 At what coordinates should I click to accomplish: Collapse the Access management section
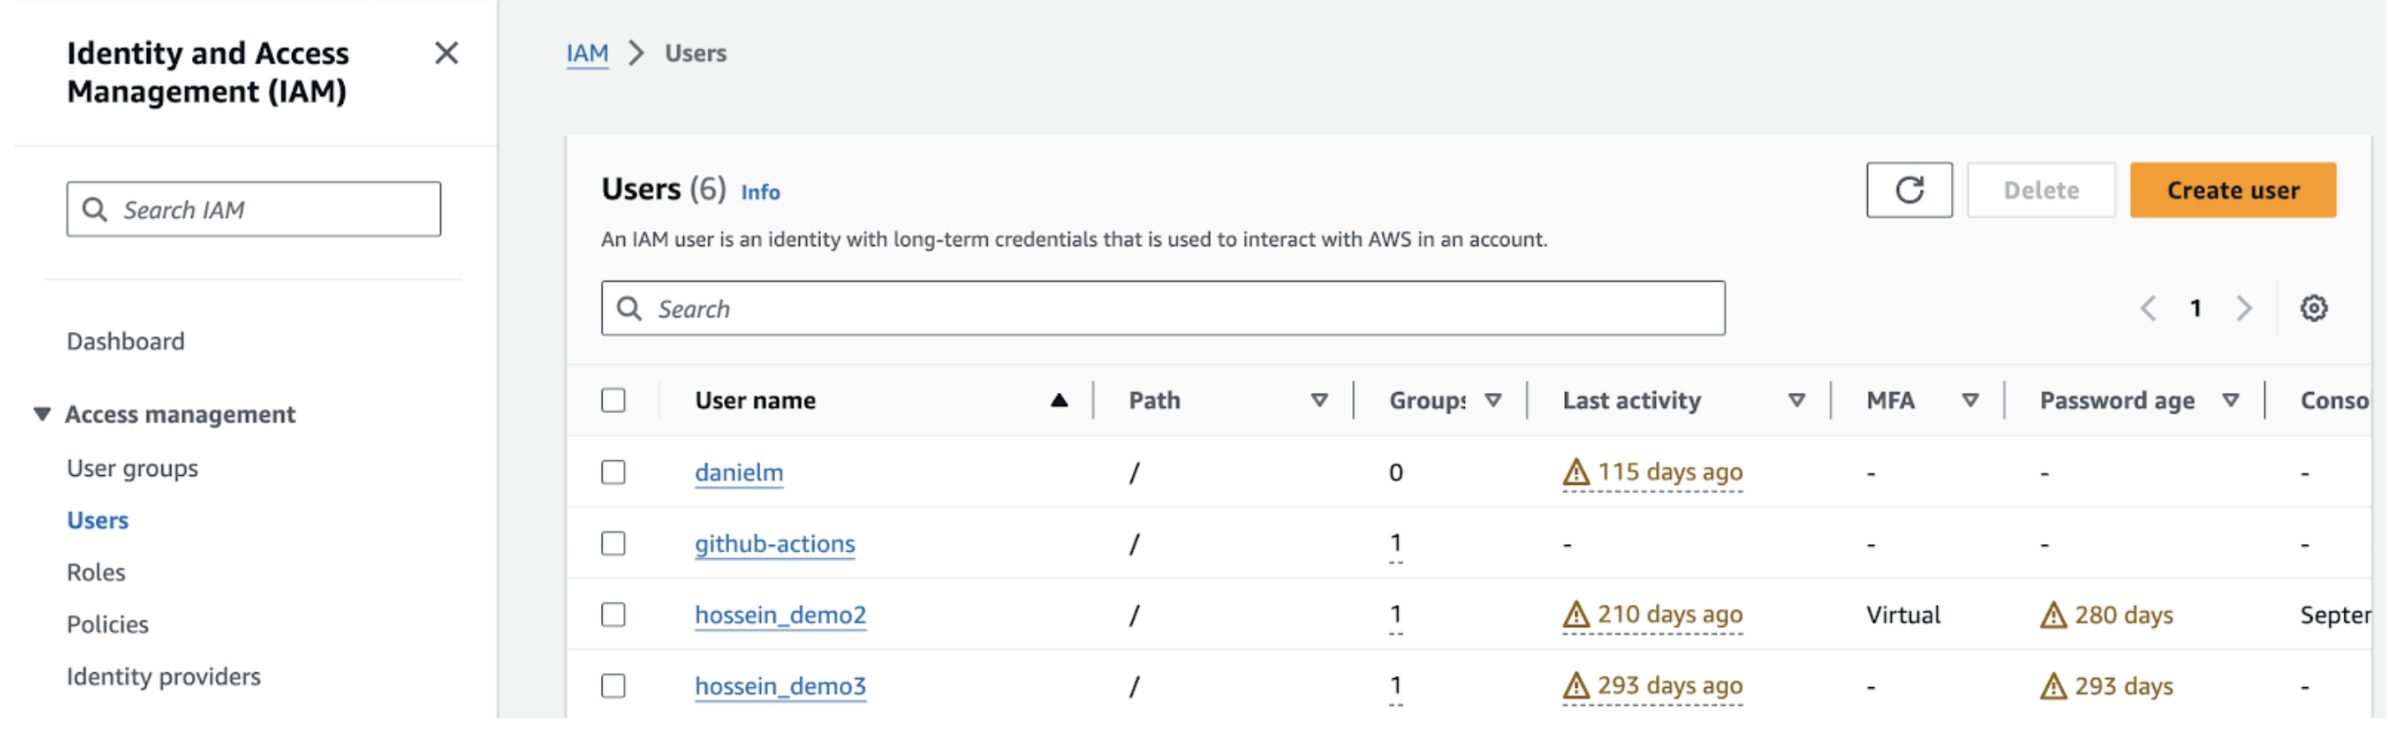pyautogui.click(x=42, y=414)
